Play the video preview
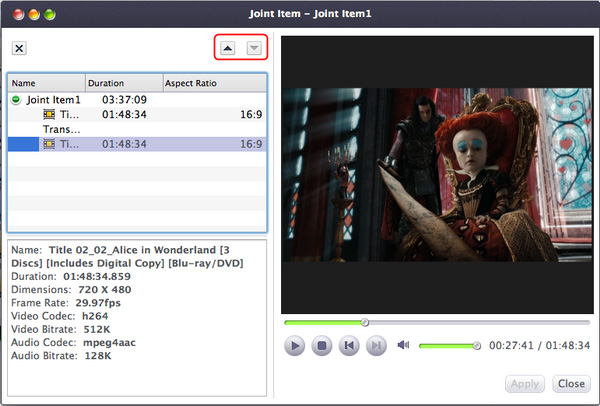 [295, 346]
